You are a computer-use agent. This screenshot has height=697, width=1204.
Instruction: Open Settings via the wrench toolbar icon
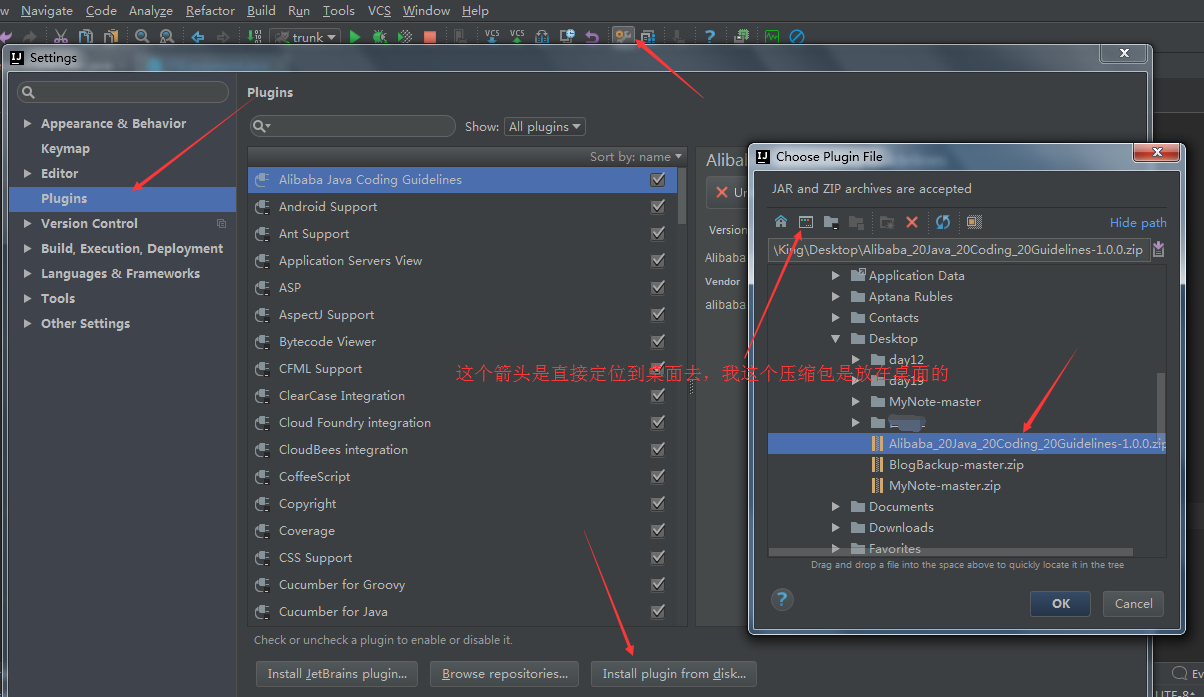(623, 37)
